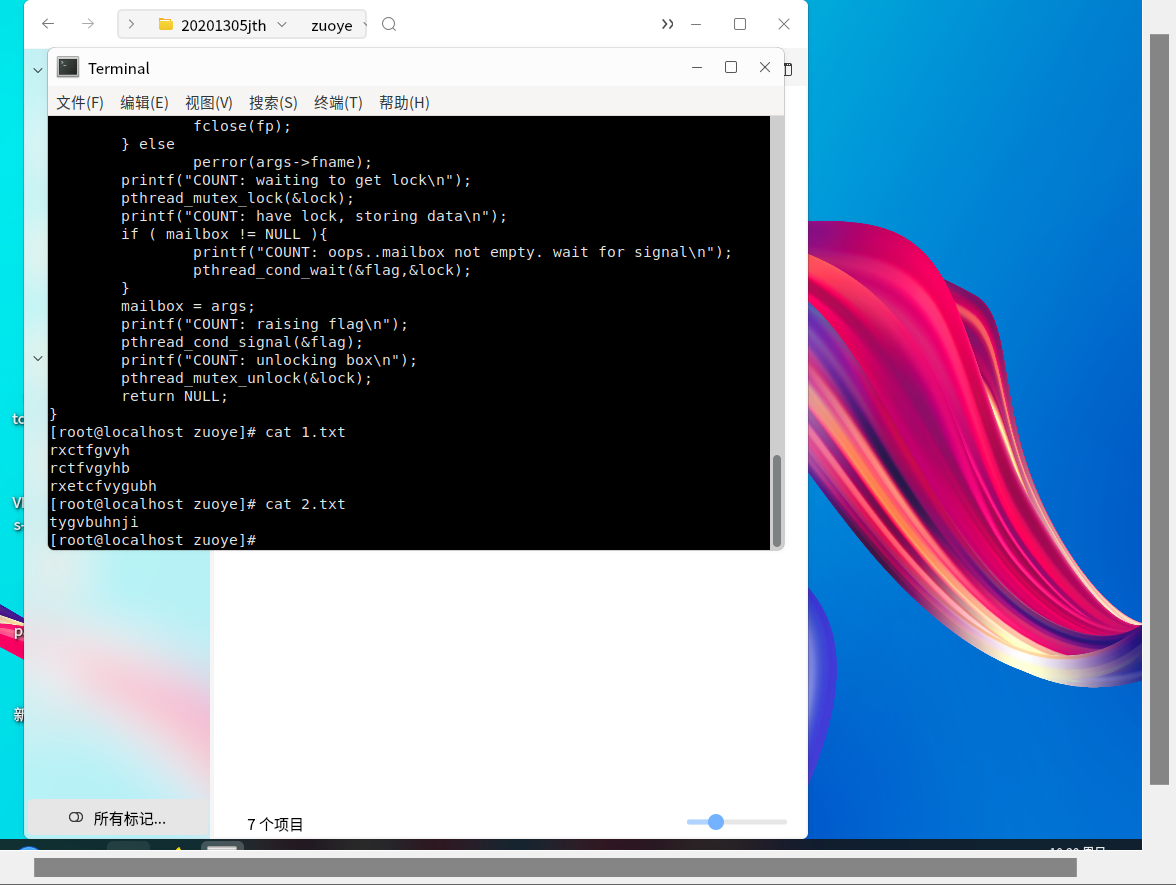The height and width of the screenshot is (885, 1176).
Task: Minimize the Terminal window
Action: click(697, 68)
